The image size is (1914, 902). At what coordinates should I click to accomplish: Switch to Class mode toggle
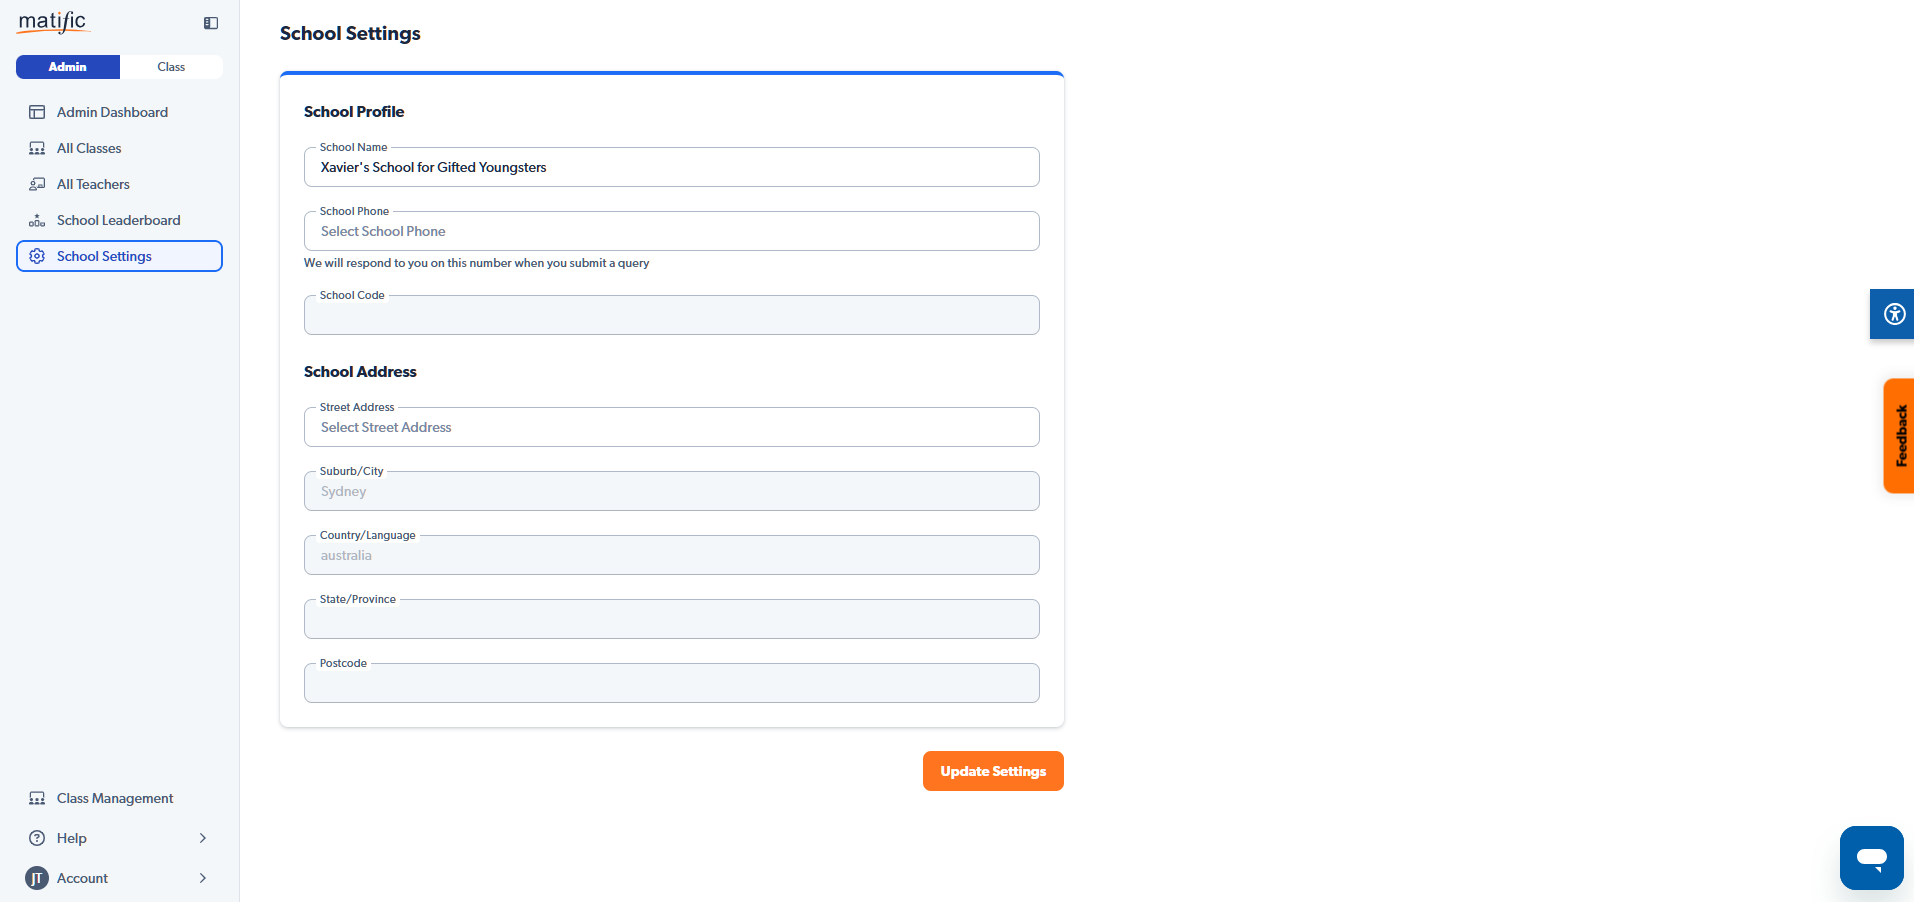[171, 67]
